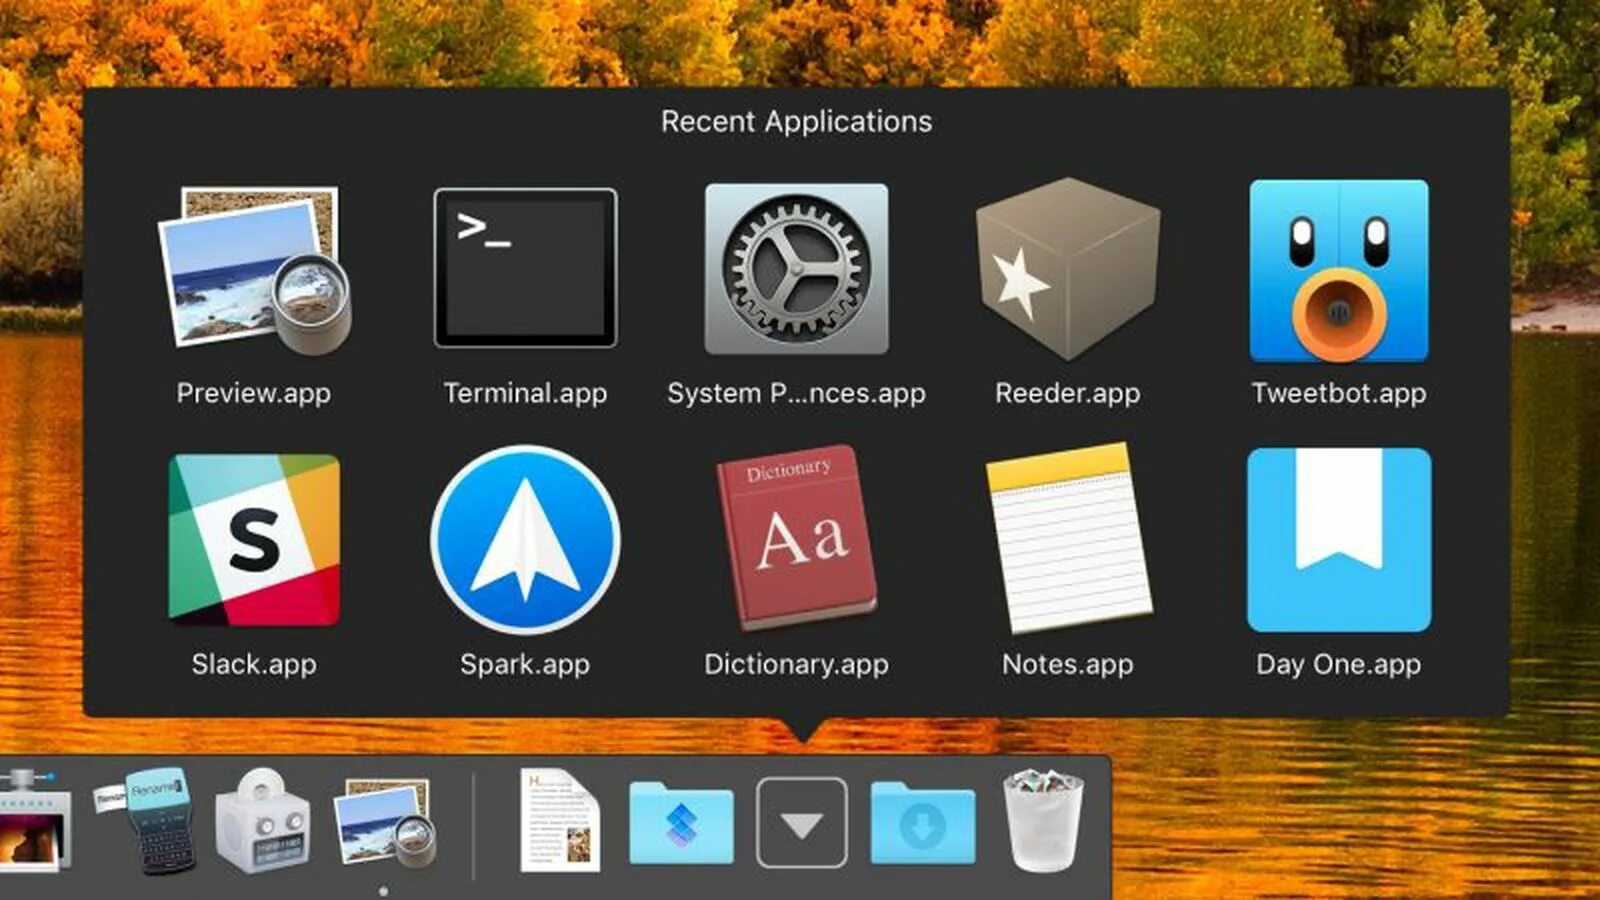Open Preview.app from Recent Applications
This screenshot has height=900, width=1600.
point(254,270)
